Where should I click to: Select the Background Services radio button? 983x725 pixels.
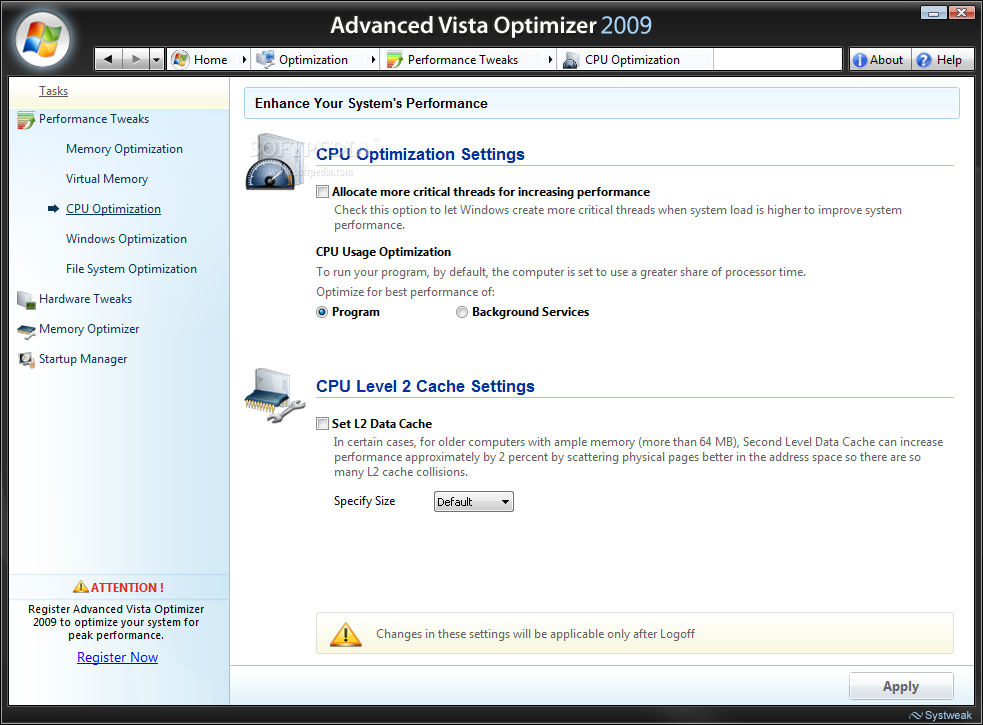pyautogui.click(x=462, y=312)
